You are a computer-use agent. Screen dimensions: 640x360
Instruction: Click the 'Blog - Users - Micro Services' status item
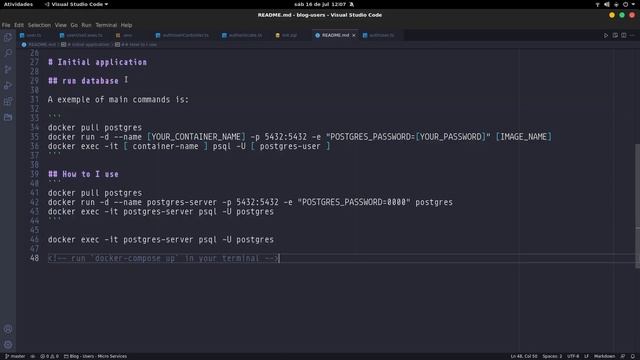pyautogui.click(x=96, y=356)
